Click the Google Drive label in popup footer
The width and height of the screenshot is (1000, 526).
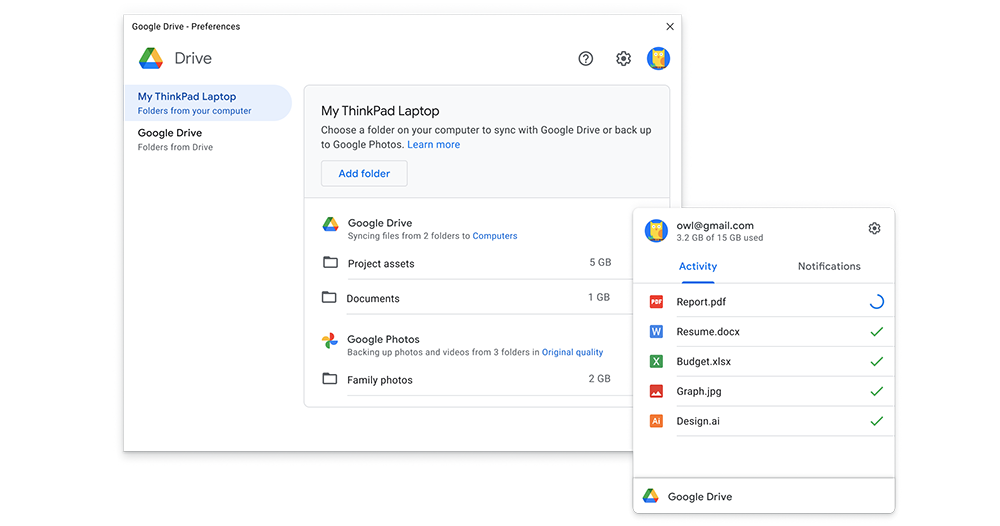click(x=700, y=497)
